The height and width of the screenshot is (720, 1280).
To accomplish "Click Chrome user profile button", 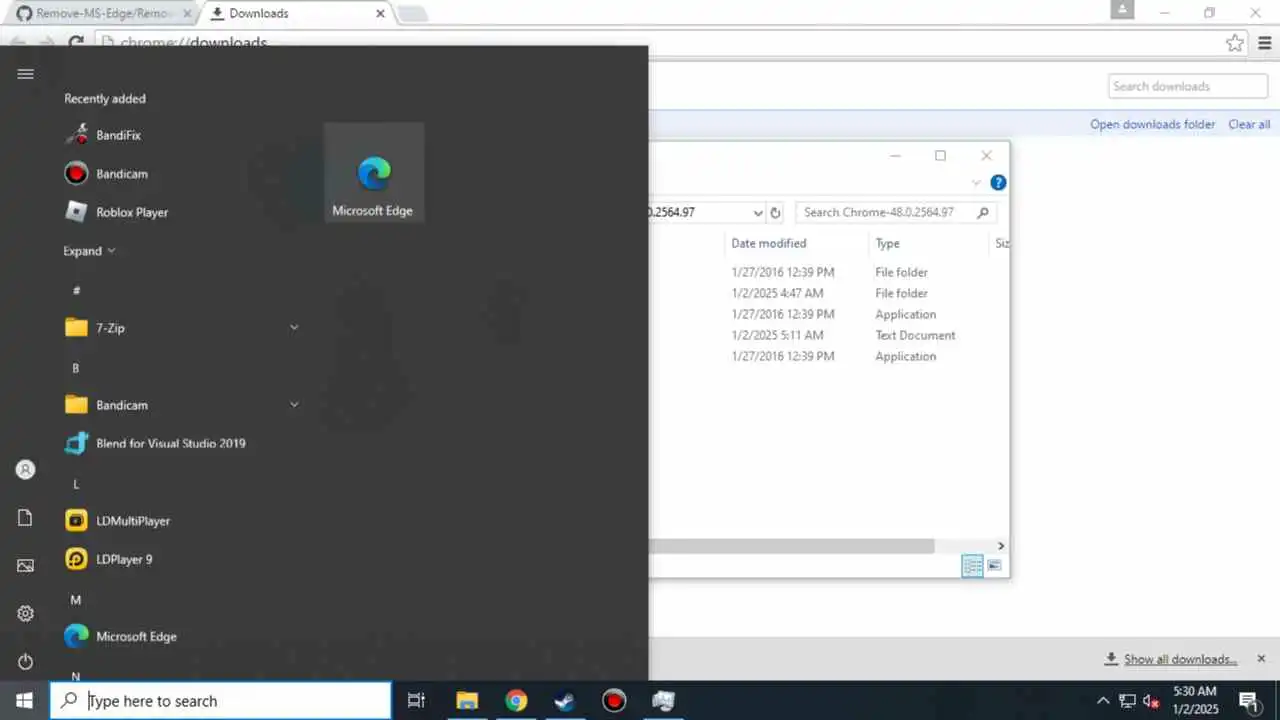I will click(1122, 10).
